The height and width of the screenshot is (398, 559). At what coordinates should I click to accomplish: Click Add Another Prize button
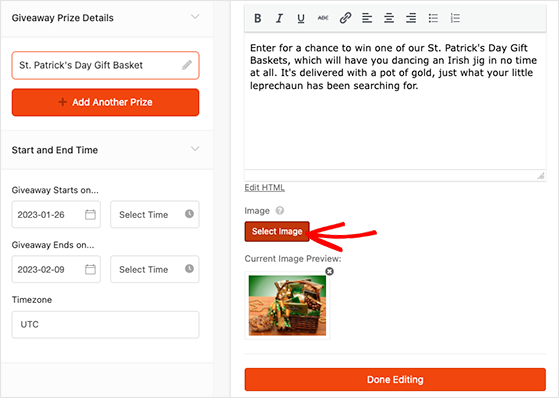[x=106, y=102]
